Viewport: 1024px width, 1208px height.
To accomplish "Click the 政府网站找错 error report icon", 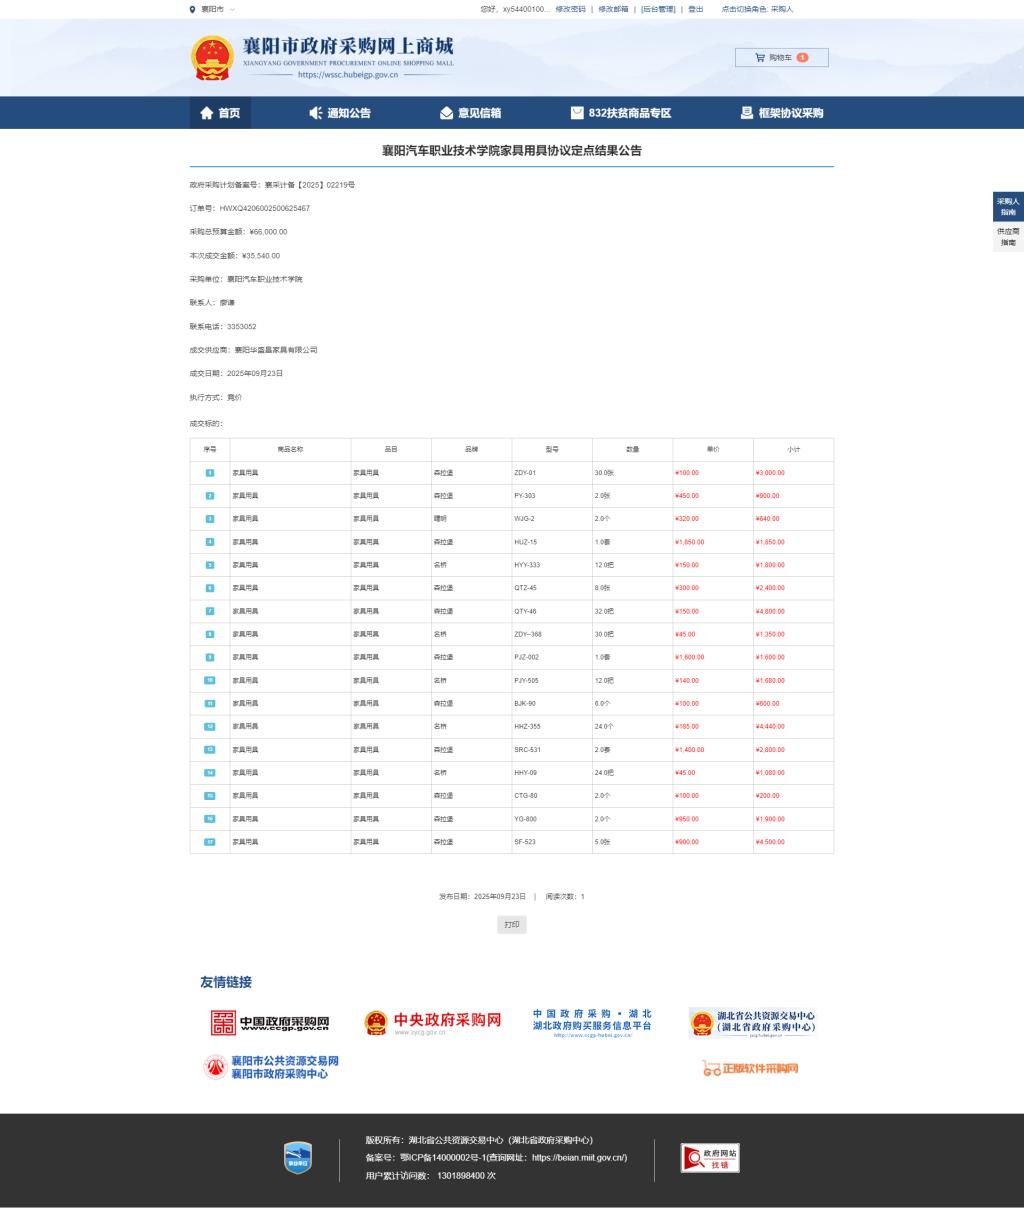I will tap(710, 1158).
